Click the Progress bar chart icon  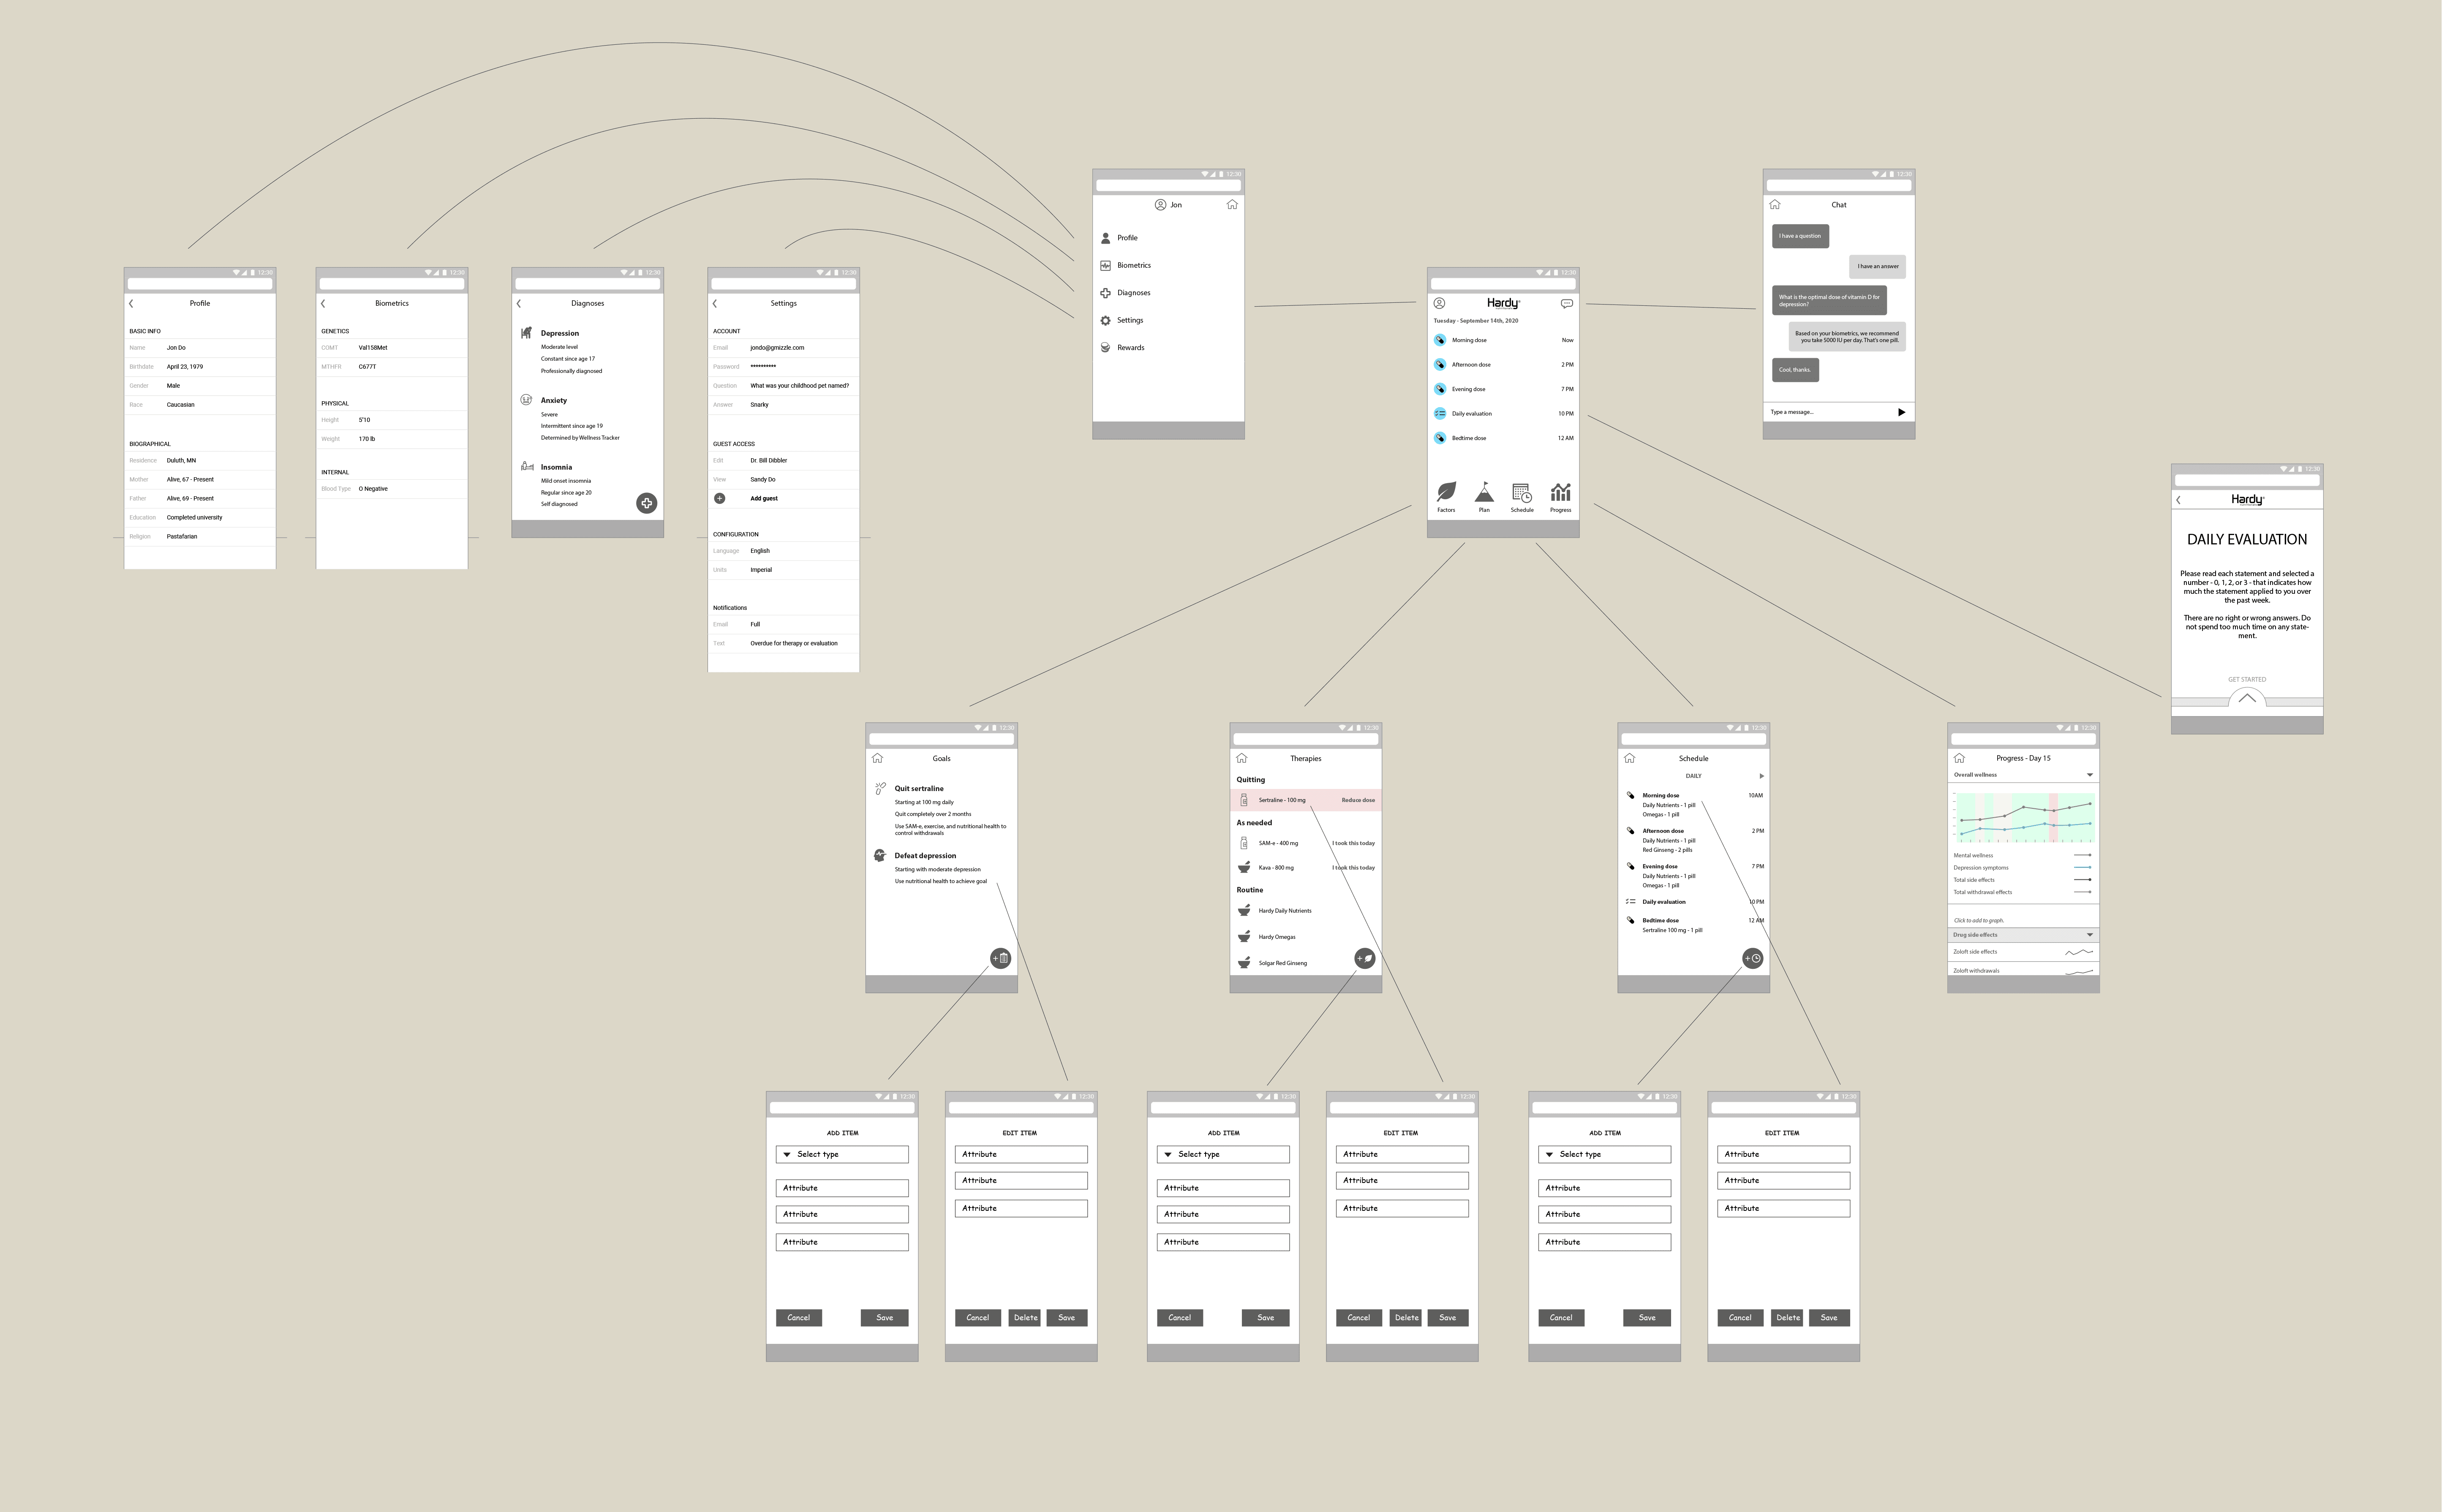click(1560, 492)
